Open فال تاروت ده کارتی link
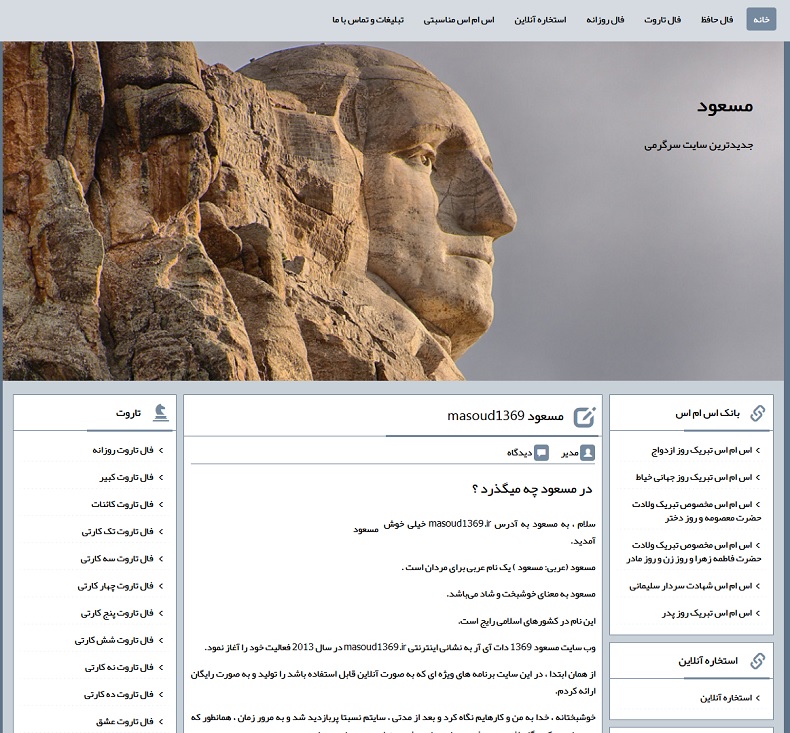 pos(118,695)
